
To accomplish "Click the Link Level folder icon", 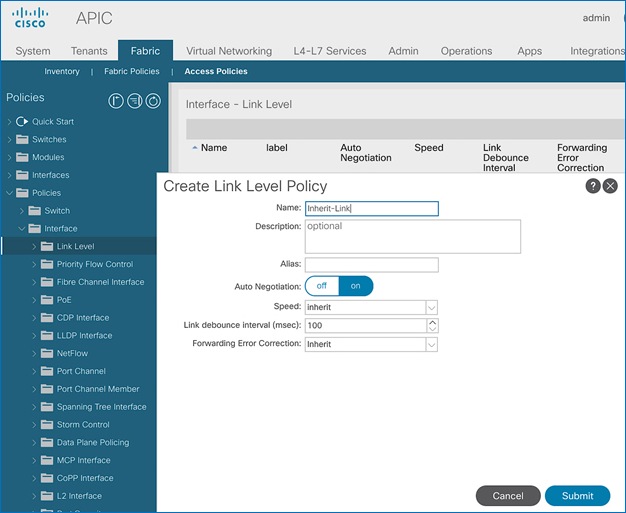I will (x=47, y=246).
